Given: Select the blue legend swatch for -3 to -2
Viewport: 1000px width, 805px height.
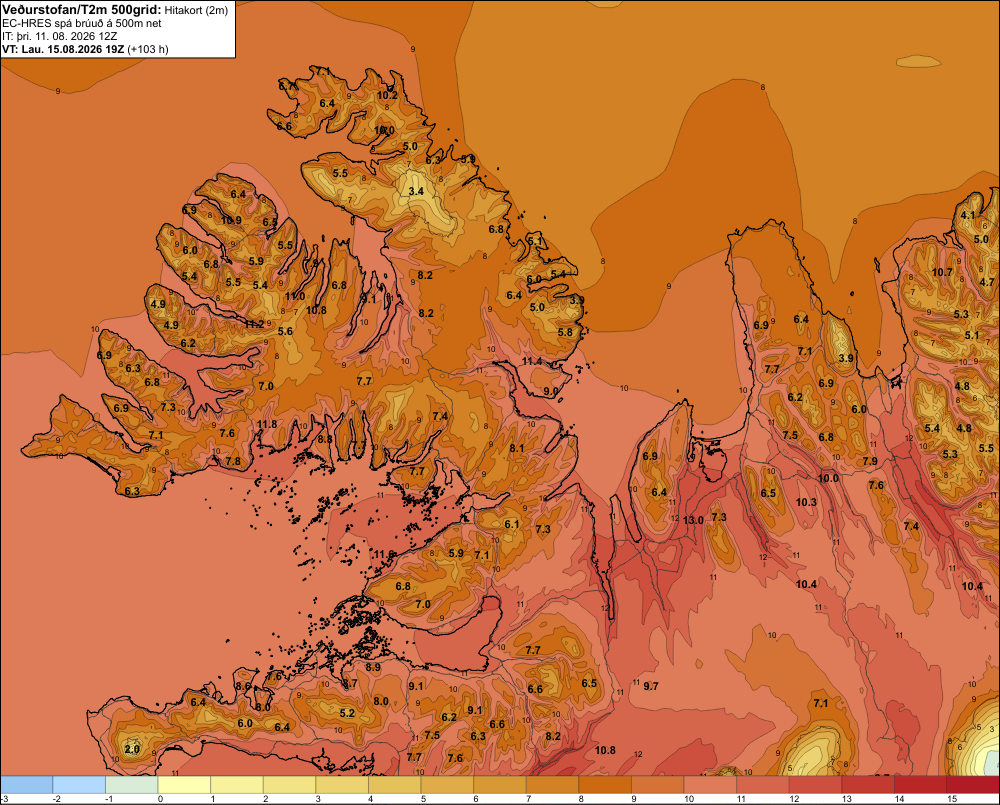Looking at the screenshot, I should 26,785.
